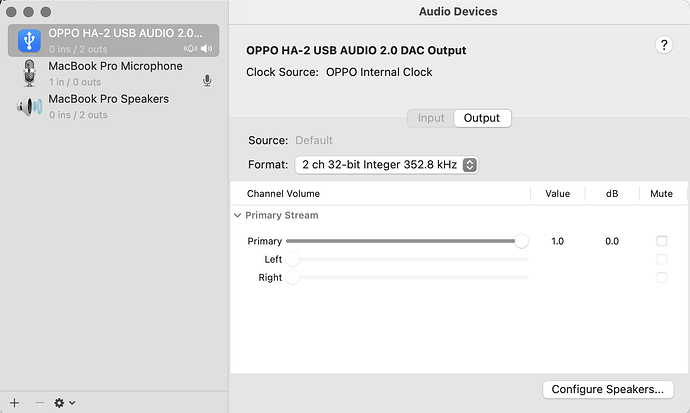The width and height of the screenshot is (690, 413).
Task: Select MacBook Pro Microphone in device list
Action: coord(114,73)
